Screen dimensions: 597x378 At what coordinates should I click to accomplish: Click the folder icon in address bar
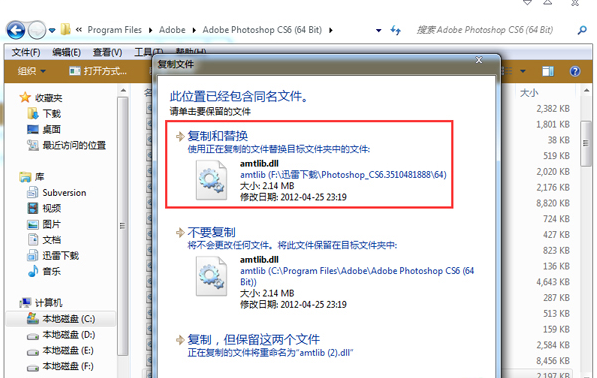coord(65,29)
